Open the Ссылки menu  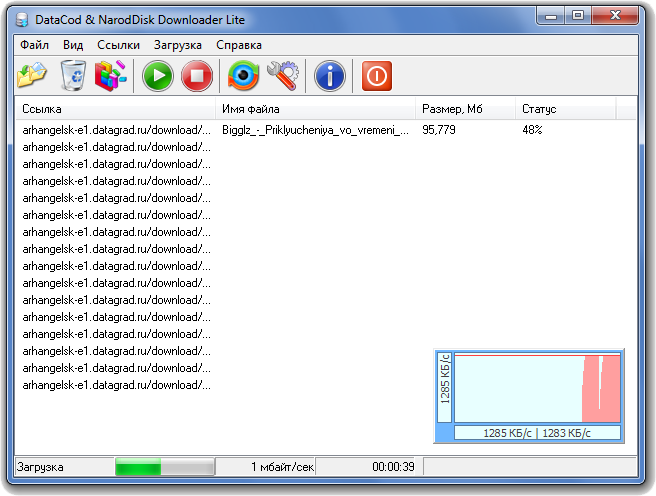pos(118,45)
